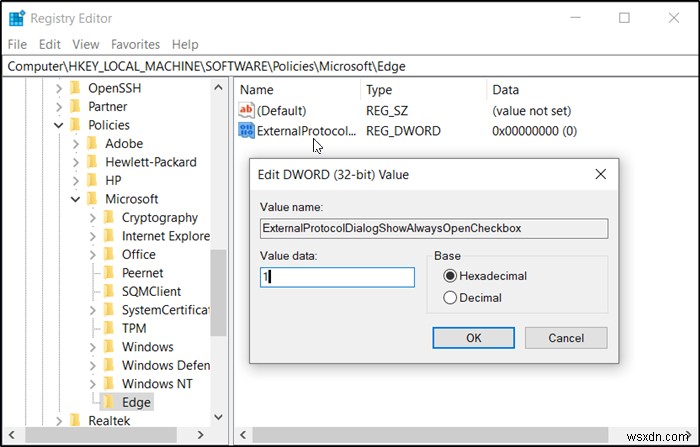
Task: Select the Edge tree item label
Action: point(136,402)
